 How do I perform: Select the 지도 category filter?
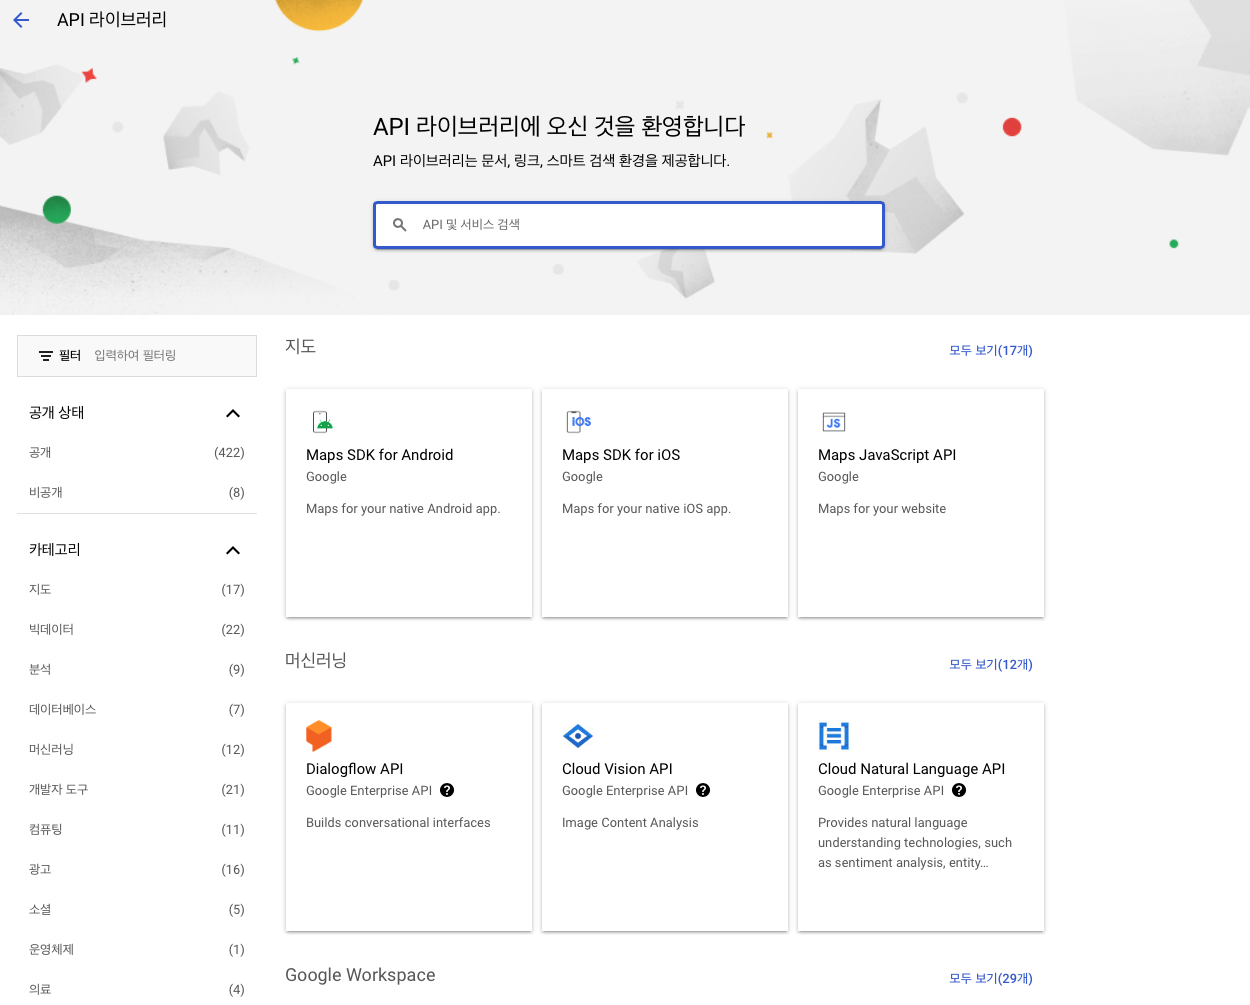(137, 590)
